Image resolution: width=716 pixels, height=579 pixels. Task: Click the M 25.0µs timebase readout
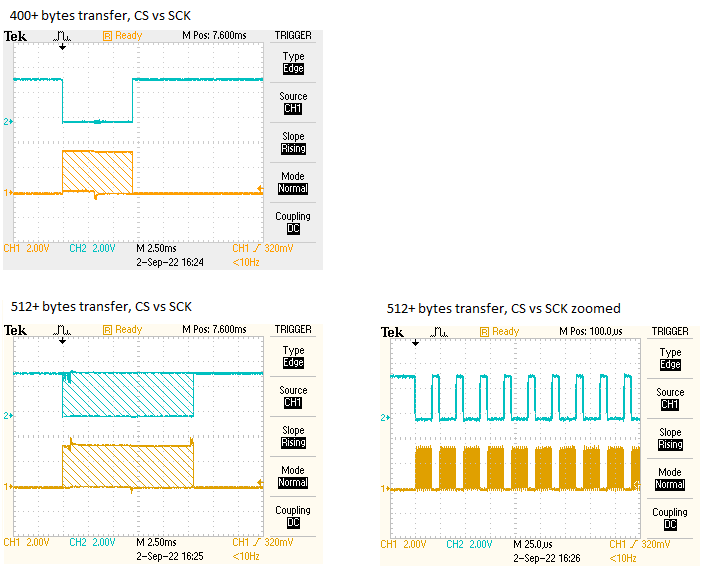(x=533, y=545)
